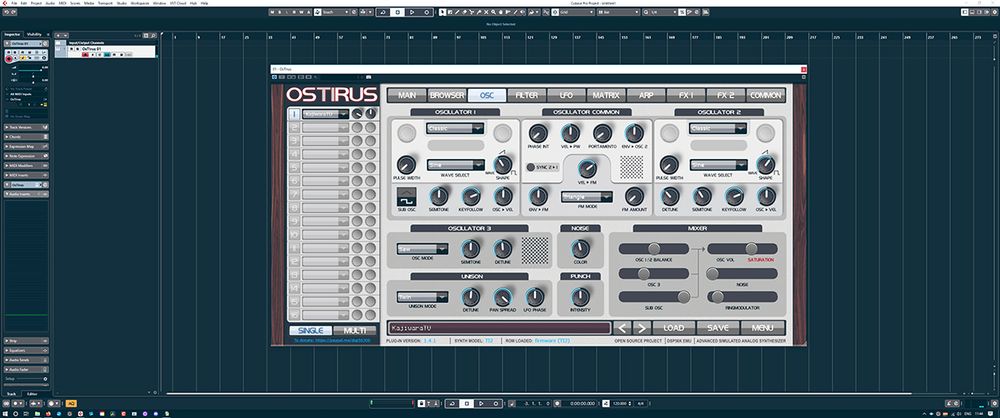This screenshot has width=1000, height=418.
Task: Open Oscillator 2 Wave Select dropdown
Action: coord(717,165)
